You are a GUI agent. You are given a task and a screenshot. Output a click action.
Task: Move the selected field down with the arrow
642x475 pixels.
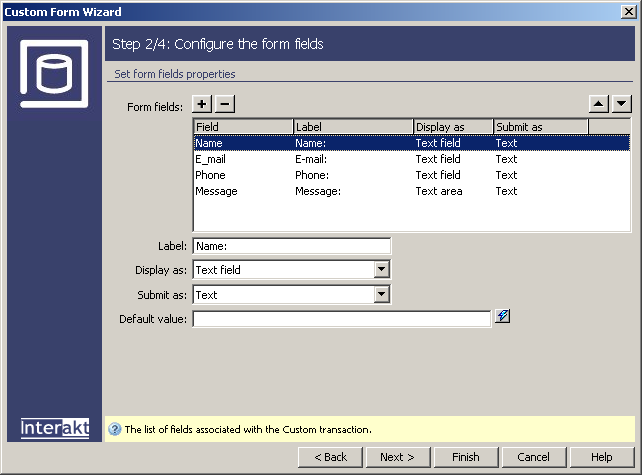pyautogui.click(x=622, y=104)
